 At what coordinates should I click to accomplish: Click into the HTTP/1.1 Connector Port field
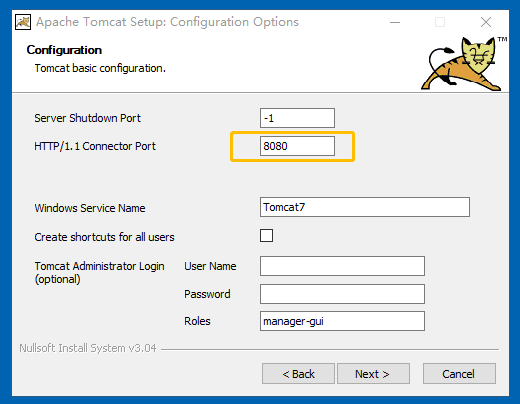coord(297,146)
